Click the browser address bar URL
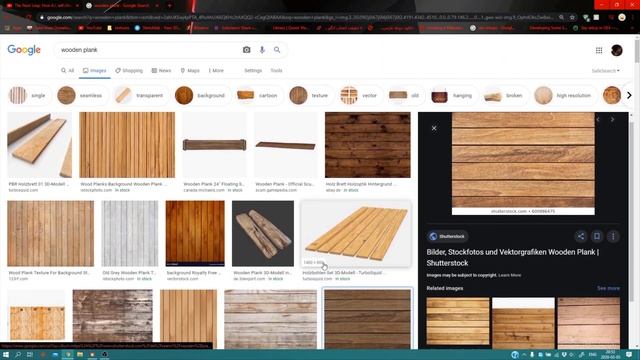Screen dimensions: 640x360 click(300, 18)
